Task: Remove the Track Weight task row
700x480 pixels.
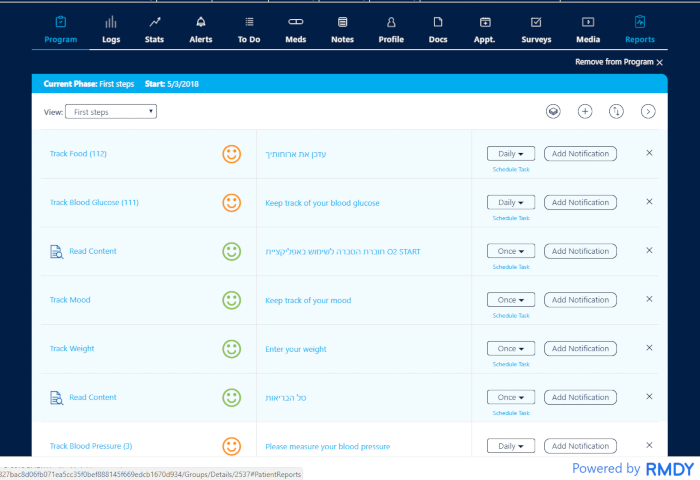Action: (x=649, y=349)
